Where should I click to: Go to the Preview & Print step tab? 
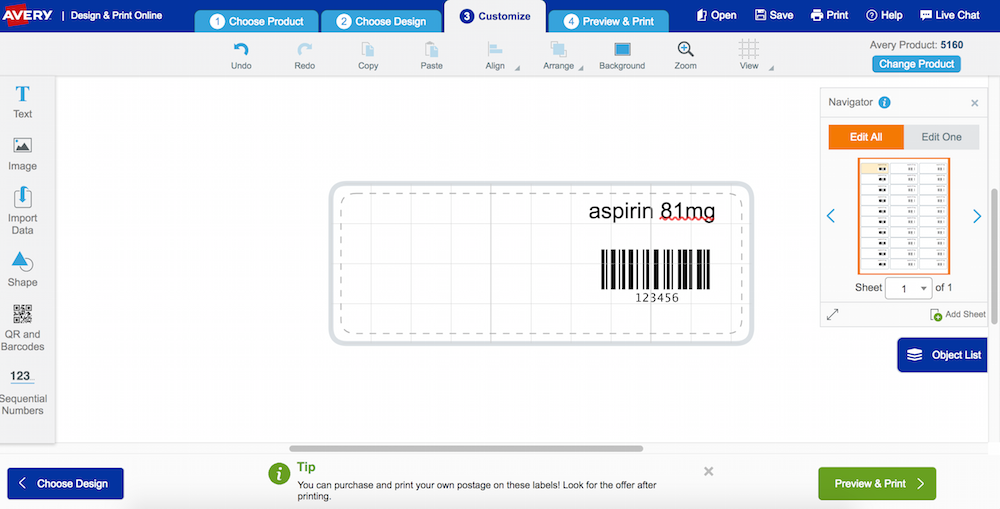pos(608,21)
